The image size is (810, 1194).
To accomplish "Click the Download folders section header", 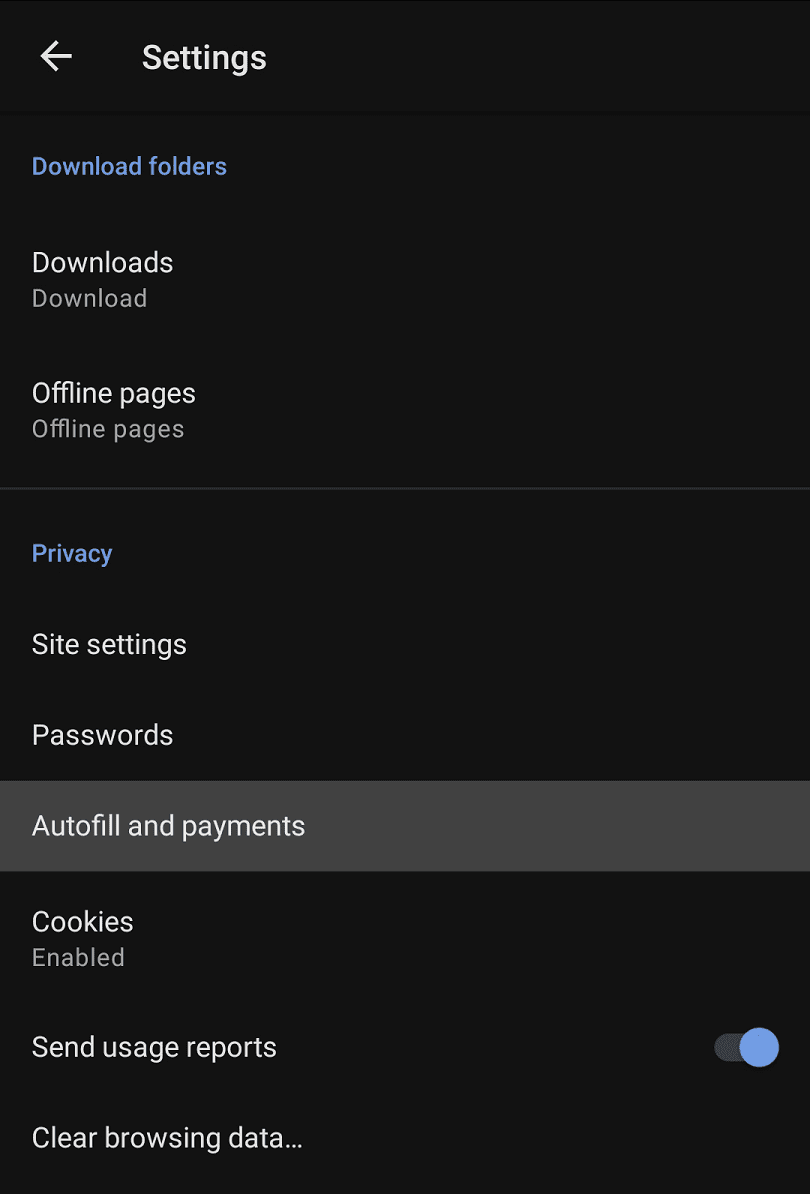I will (129, 166).
